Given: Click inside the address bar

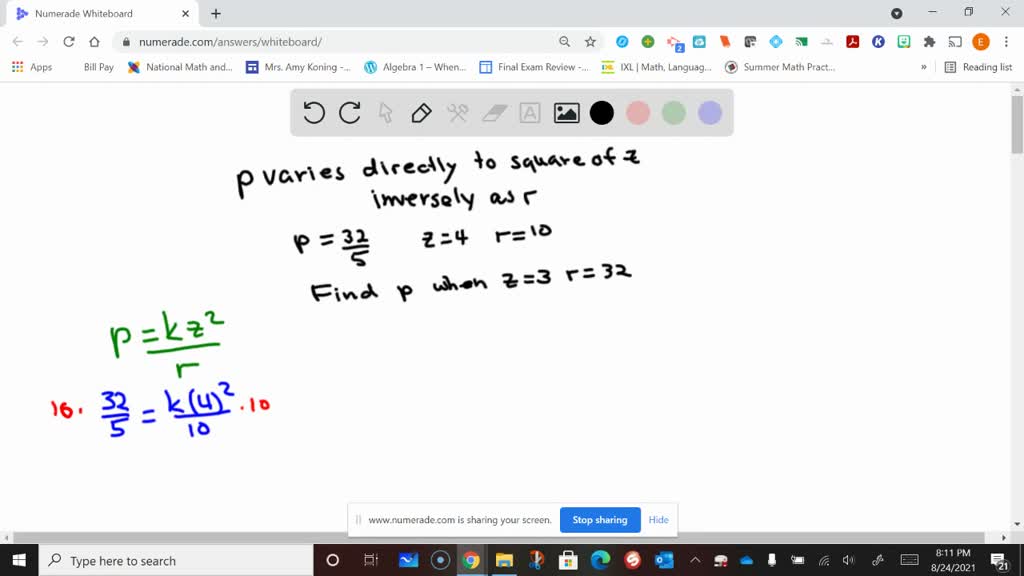Looking at the screenshot, I should 300,42.
